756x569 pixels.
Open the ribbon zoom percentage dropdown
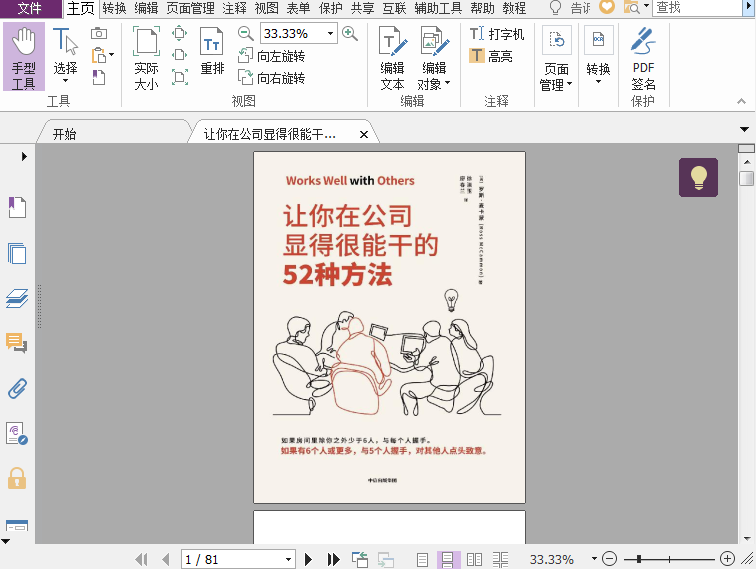pos(330,33)
